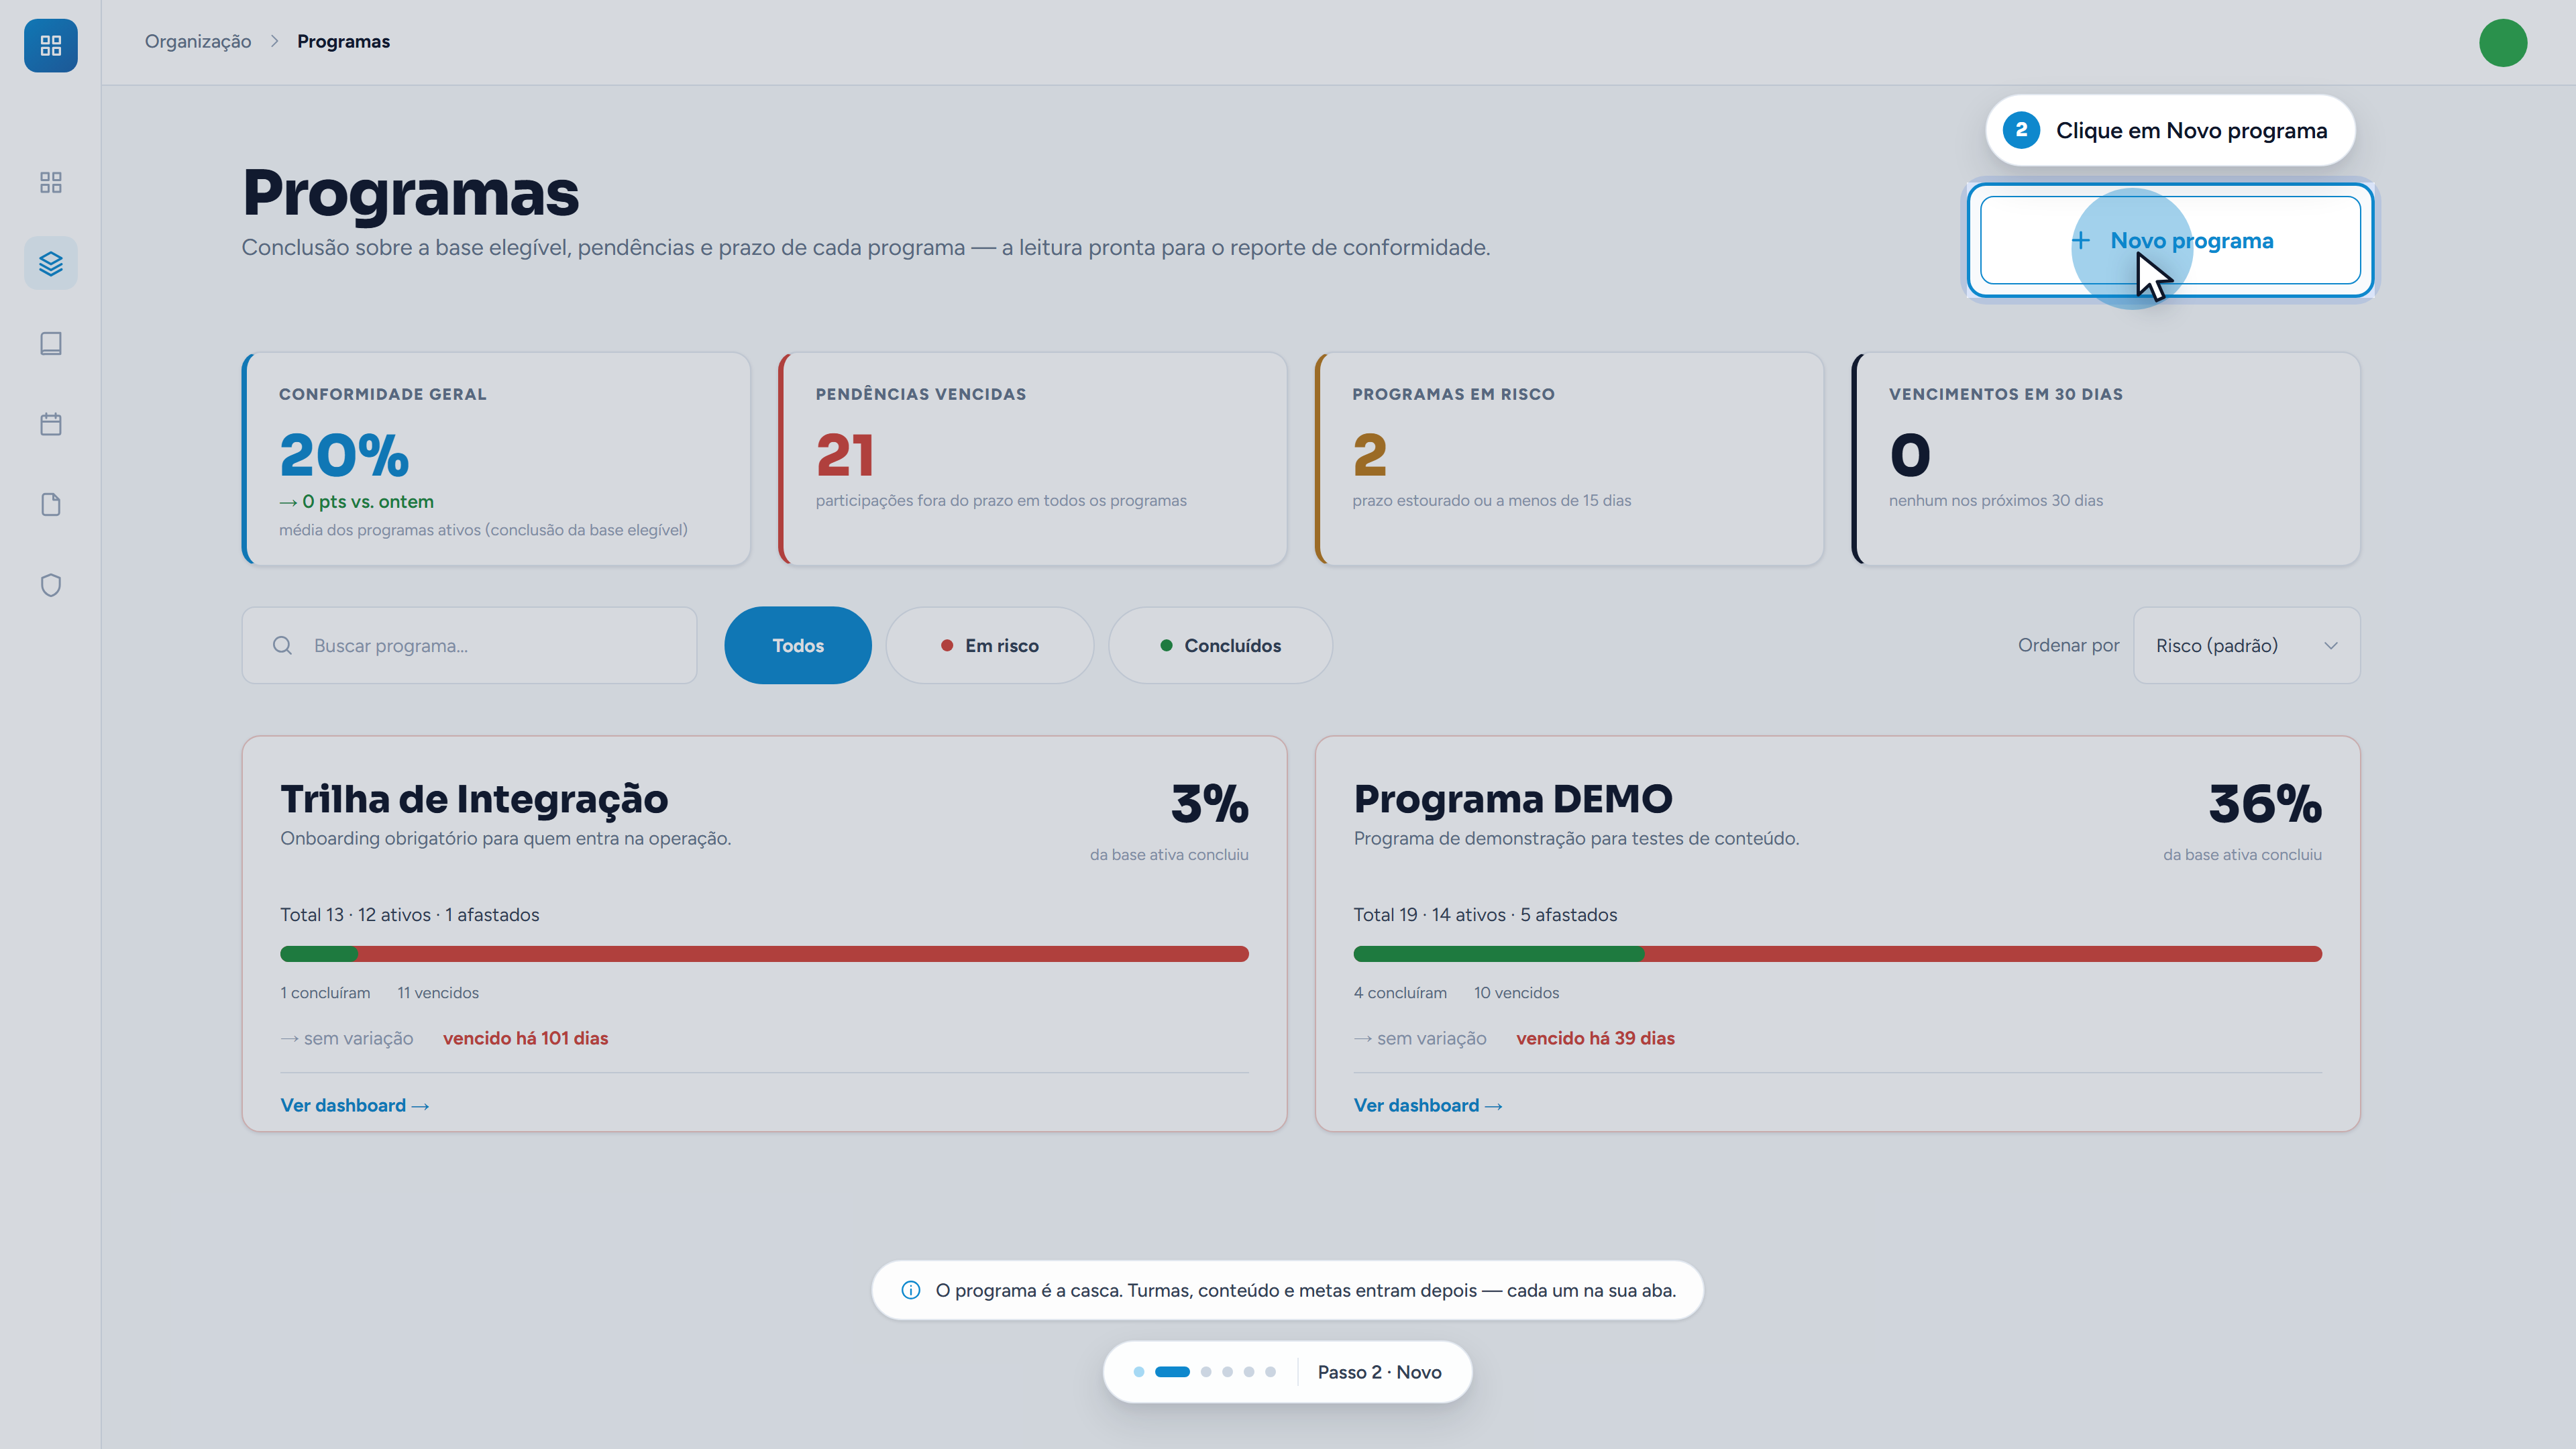Open the shield sidebar icon
The width and height of the screenshot is (2576, 1449).
pyautogui.click(x=51, y=585)
